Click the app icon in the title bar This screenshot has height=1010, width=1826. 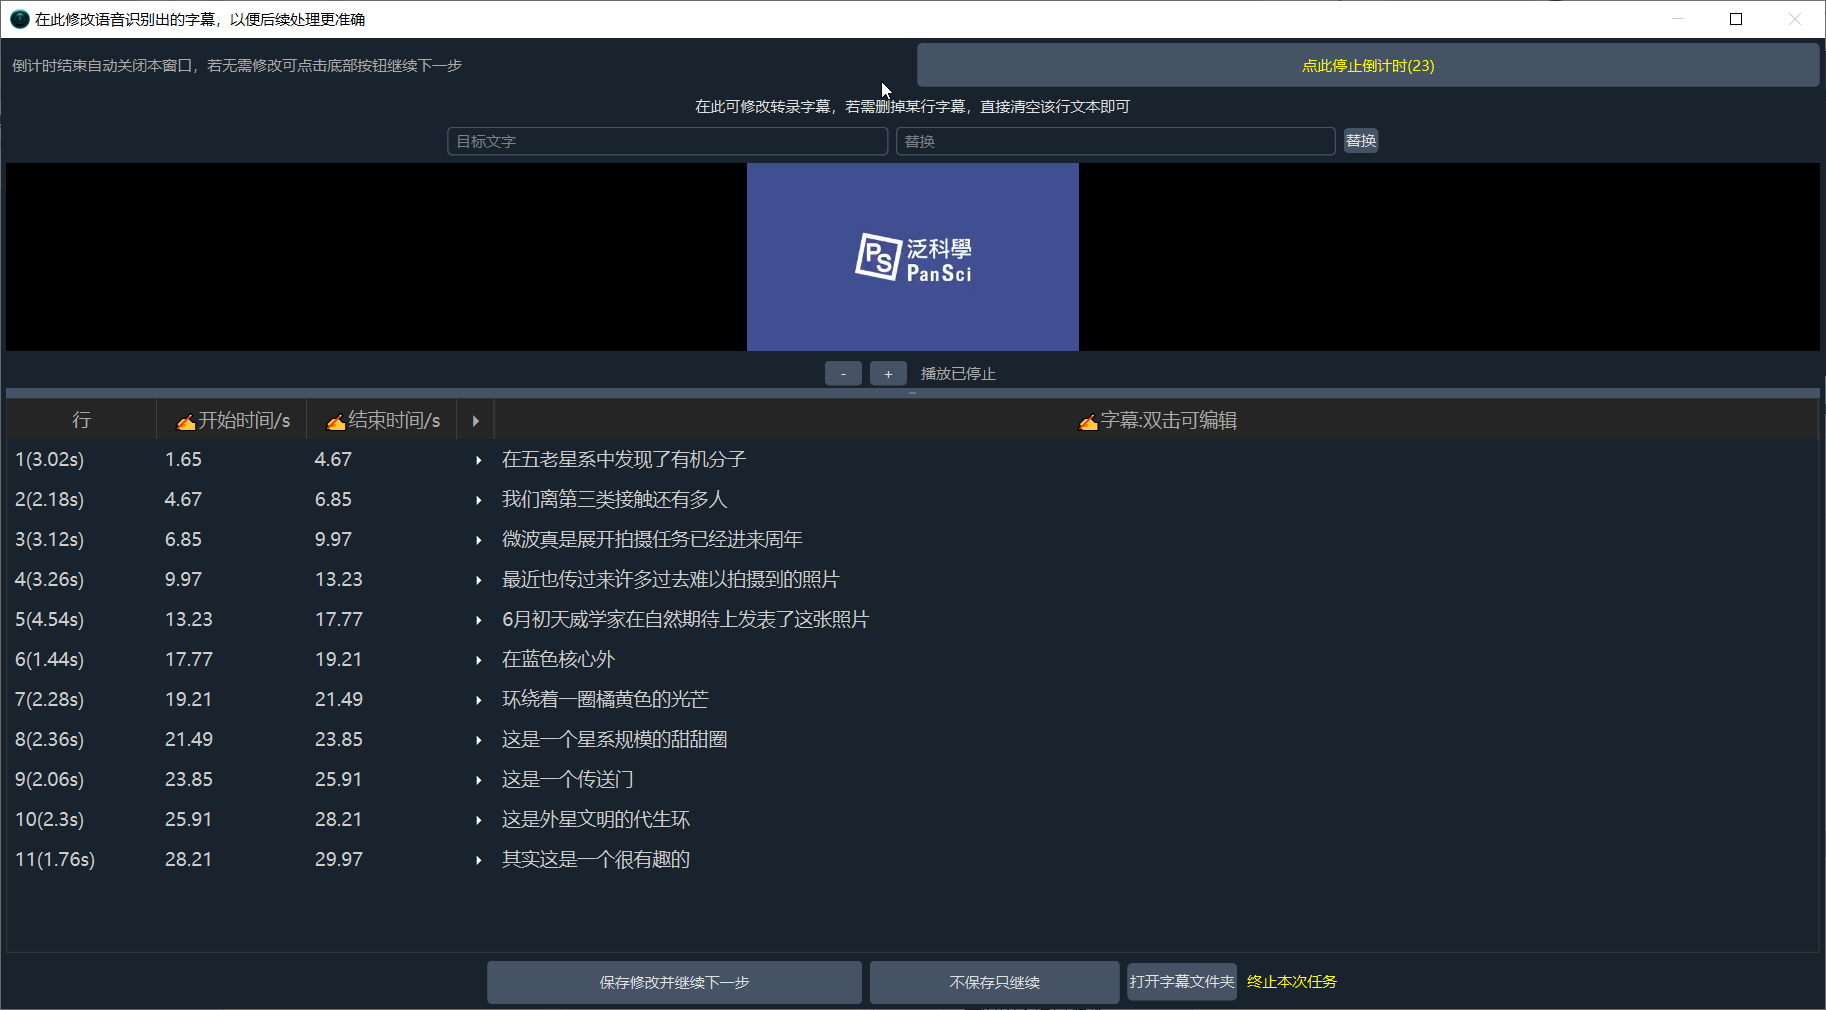pyautogui.click(x=19, y=19)
